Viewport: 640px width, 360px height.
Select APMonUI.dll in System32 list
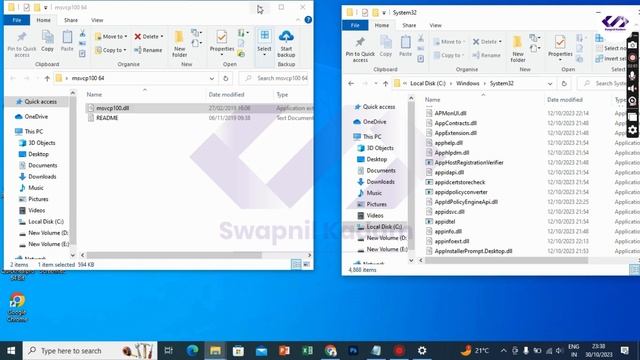(450, 113)
